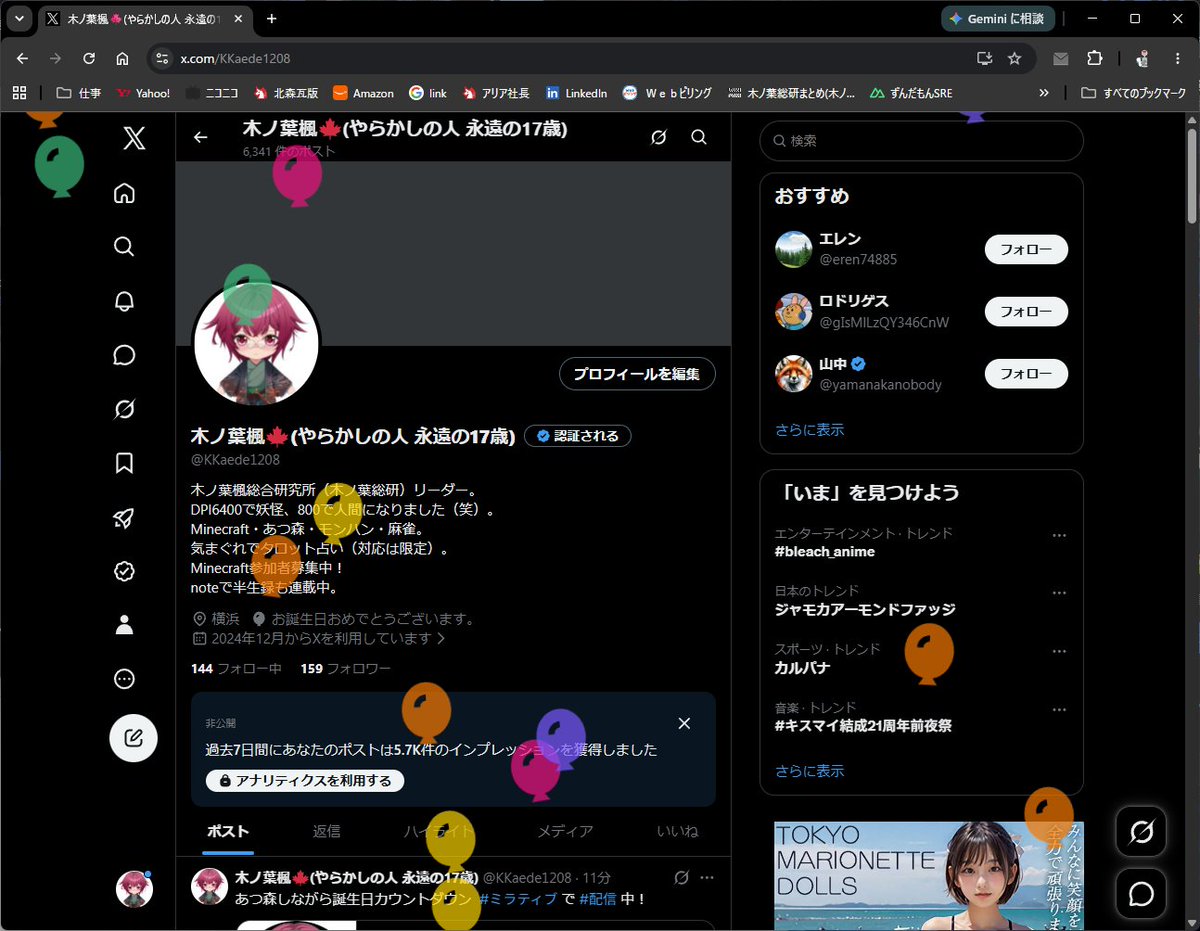Image resolution: width=1200 pixels, height=931 pixels.
Task: Select the ポスト tab
Action: (228, 831)
